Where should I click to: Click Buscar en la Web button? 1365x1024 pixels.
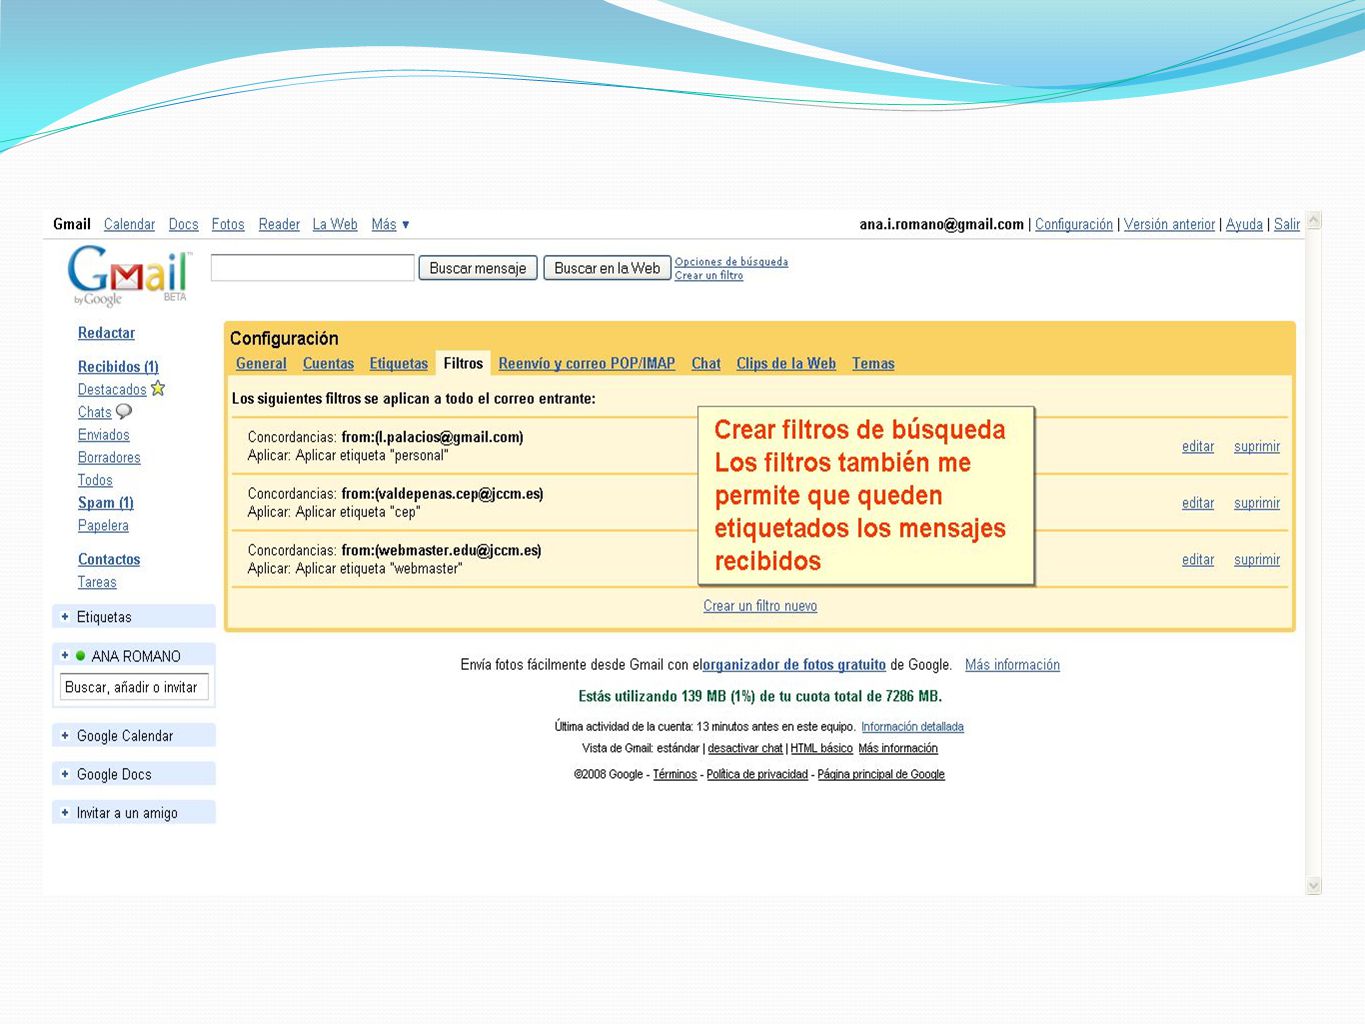coord(607,268)
